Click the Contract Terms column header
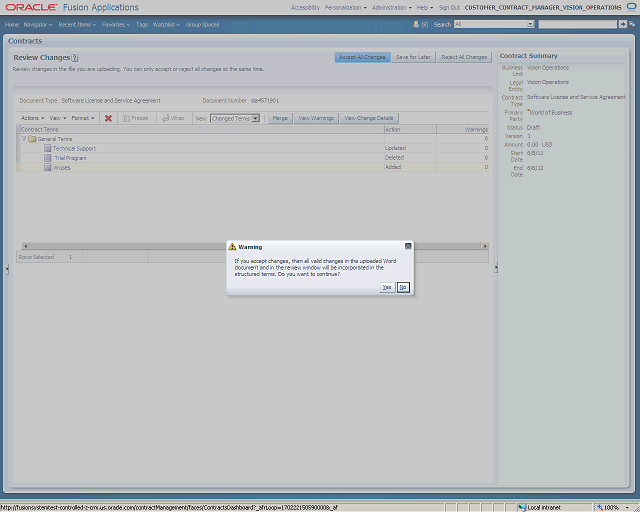Screen dimensions: 640x512 202,129
